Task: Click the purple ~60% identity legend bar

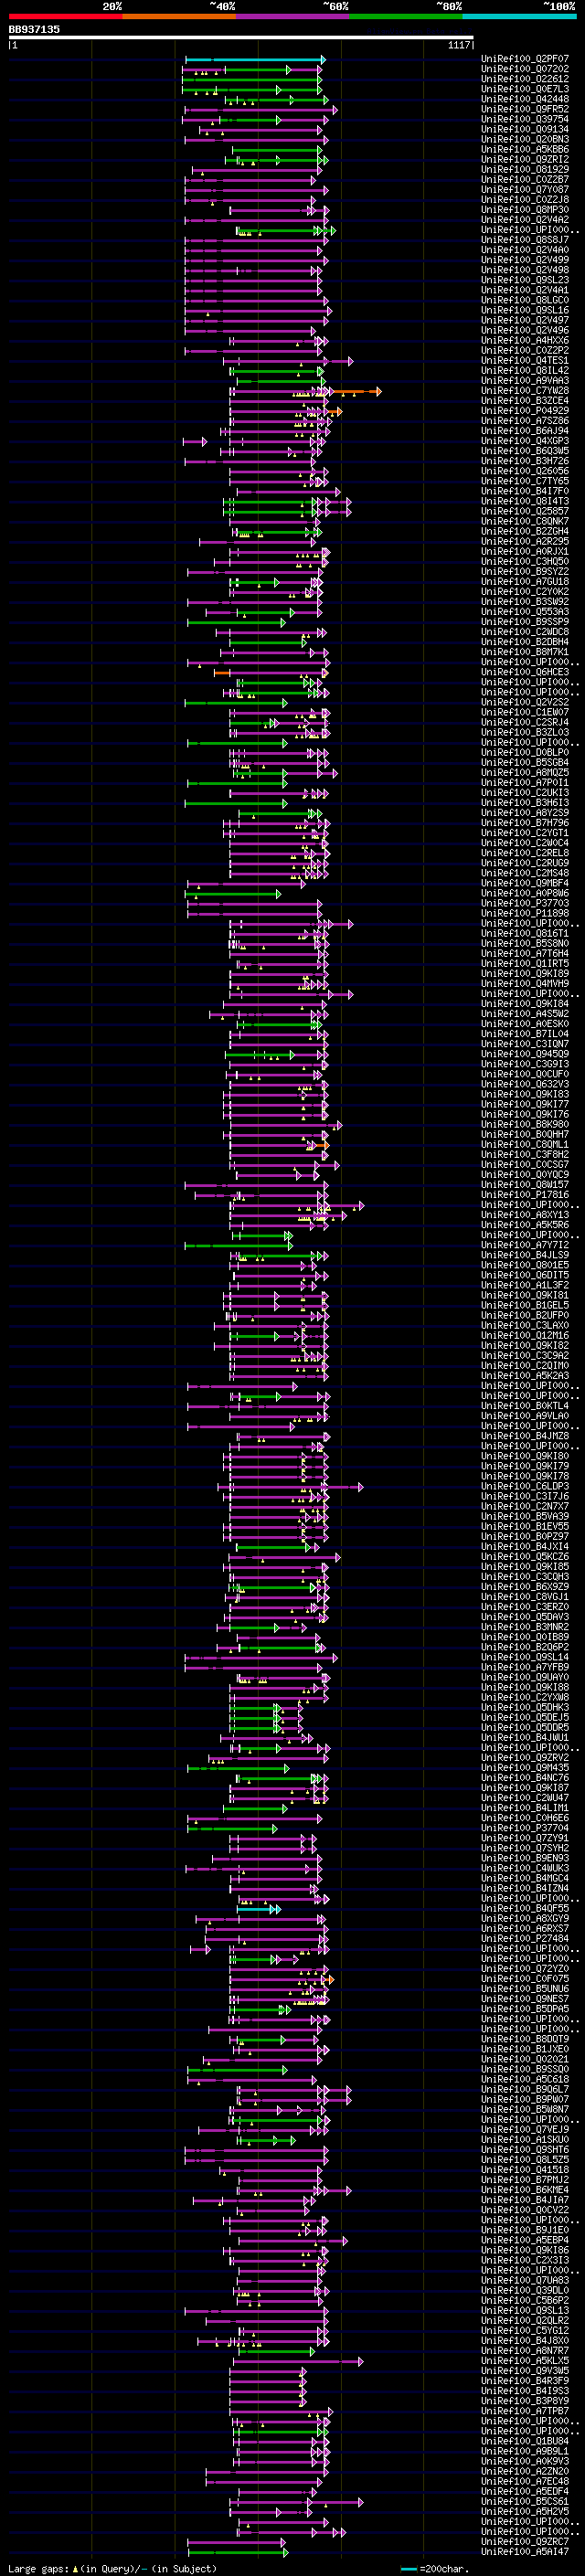Action: click(293, 16)
